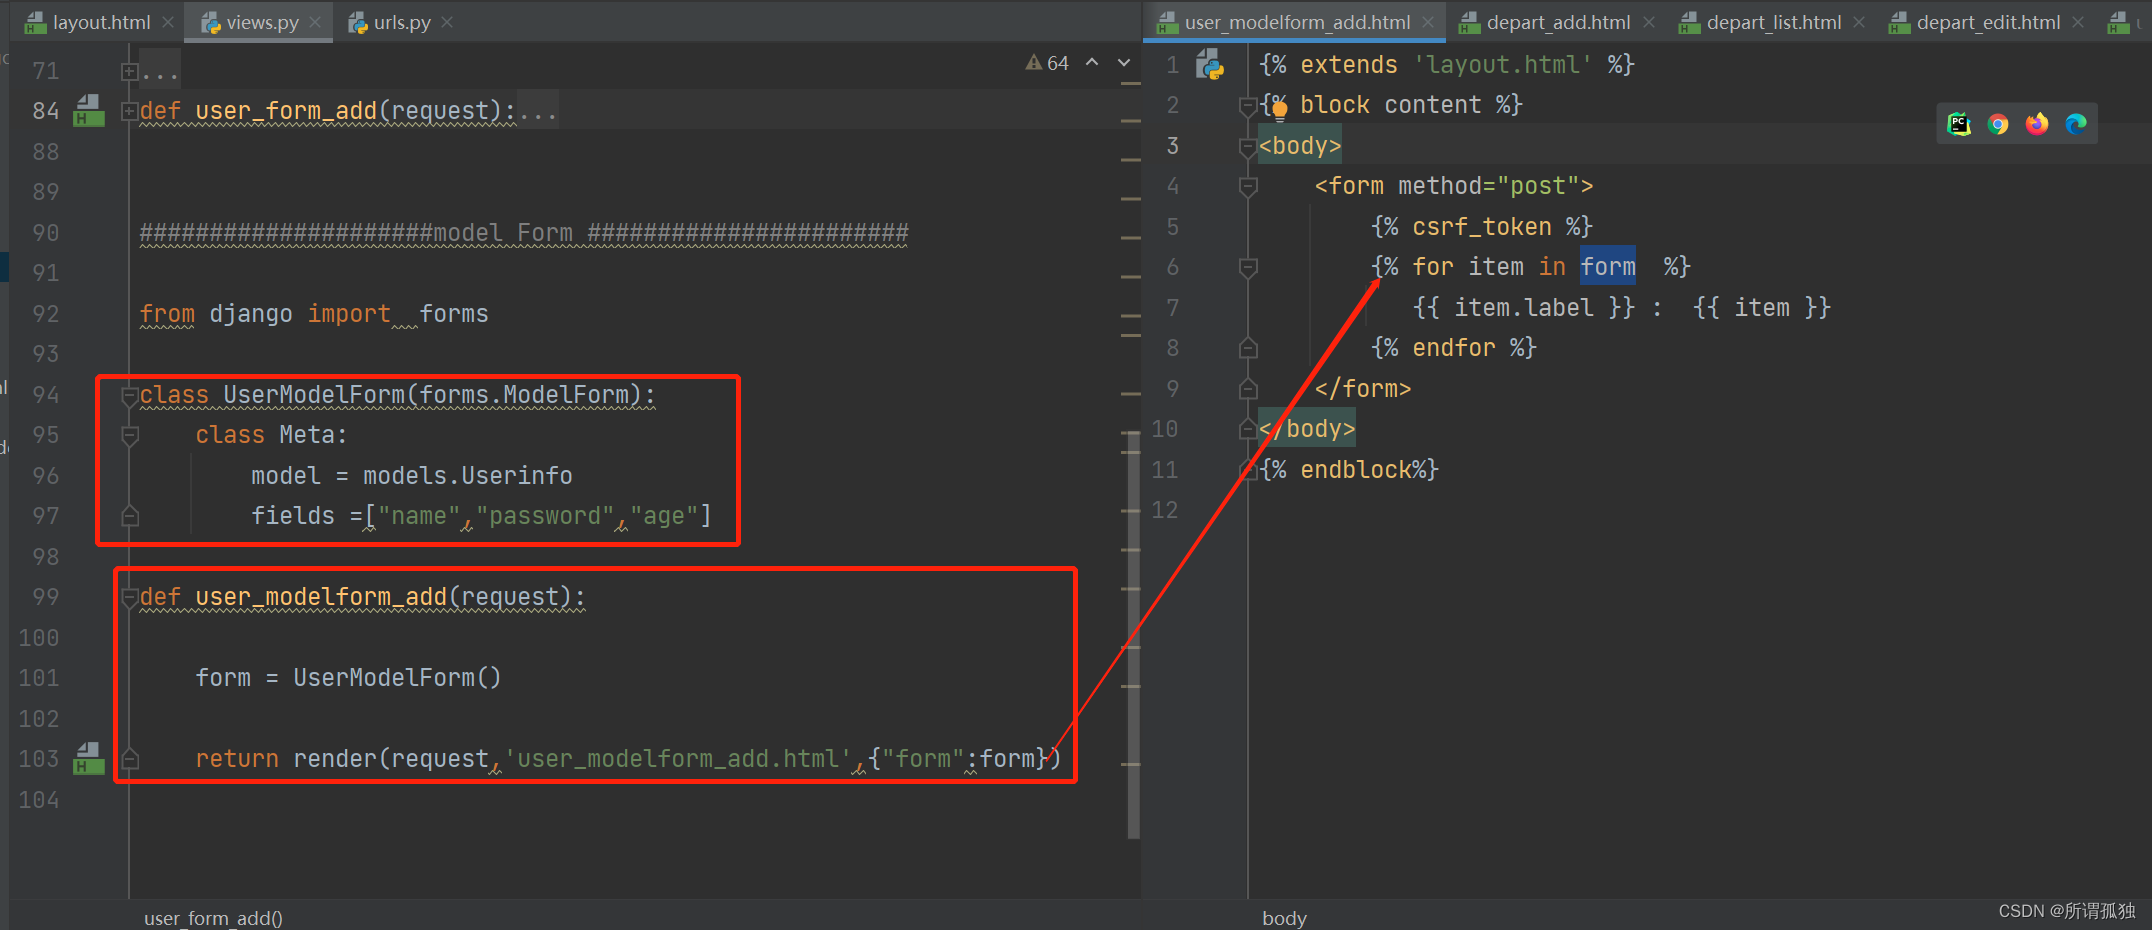Viewport: 2152px width, 930px height.
Task: Click line number 101 in the gutter
Action: point(39,678)
